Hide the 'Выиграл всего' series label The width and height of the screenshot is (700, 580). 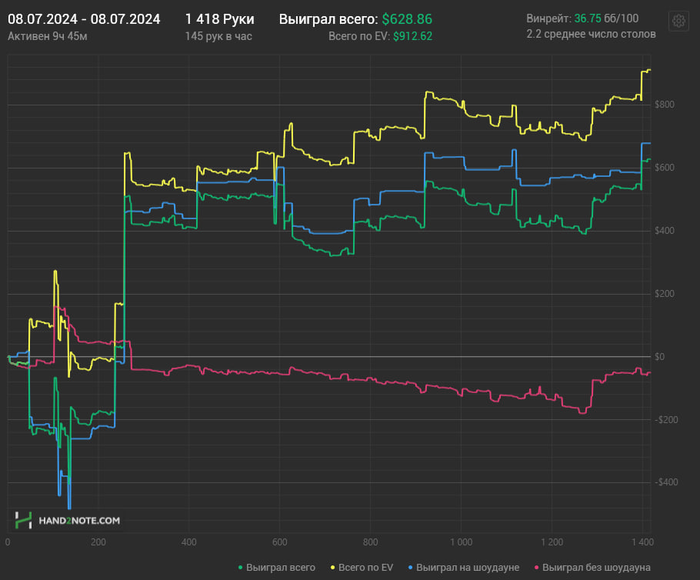pyautogui.click(x=280, y=567)
